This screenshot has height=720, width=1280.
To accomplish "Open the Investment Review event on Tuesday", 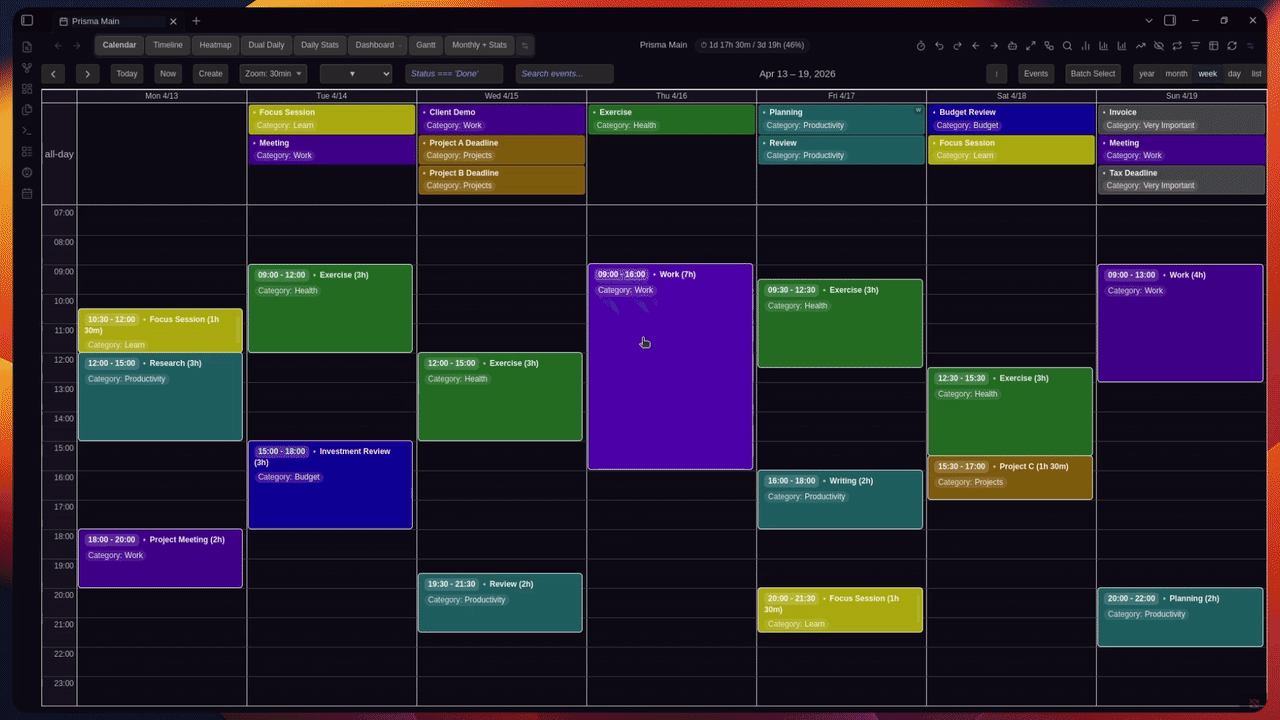I will (330, 485).
